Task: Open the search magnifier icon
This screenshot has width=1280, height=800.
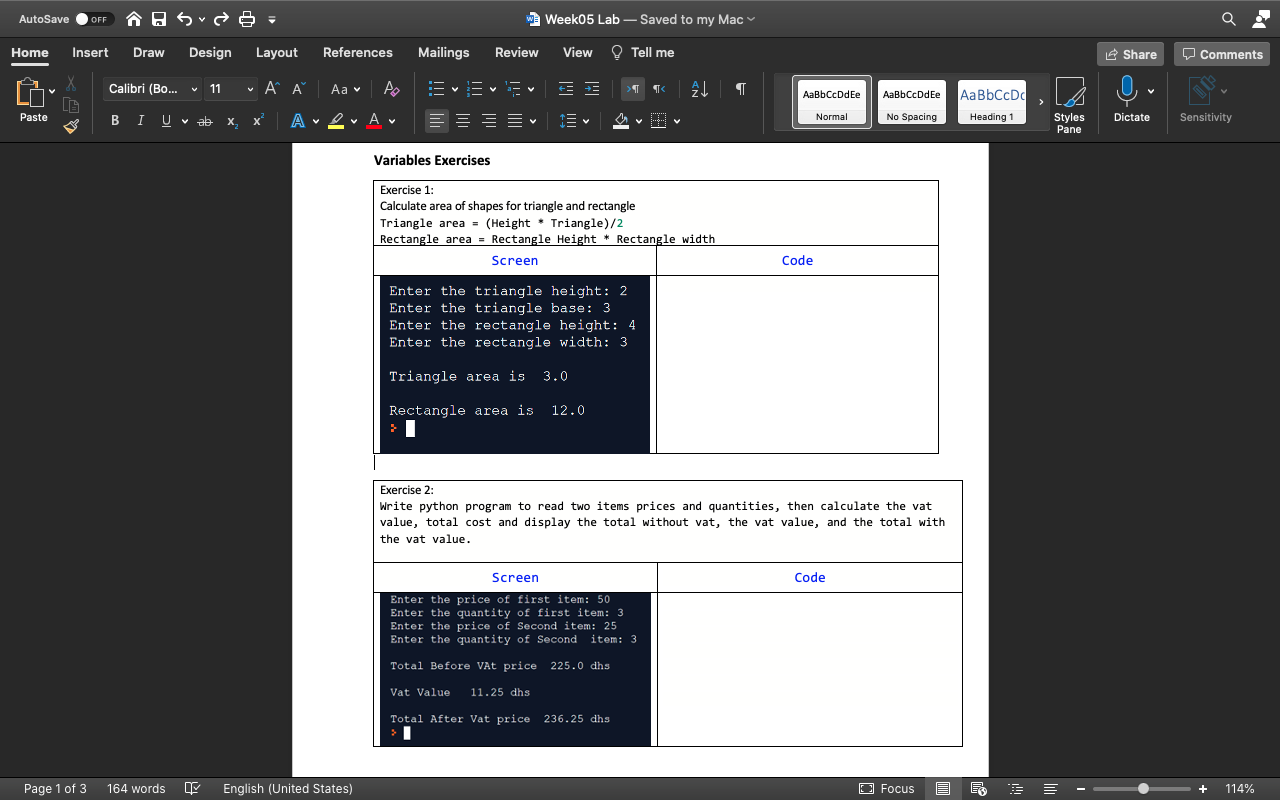Action: point(1228,19)
